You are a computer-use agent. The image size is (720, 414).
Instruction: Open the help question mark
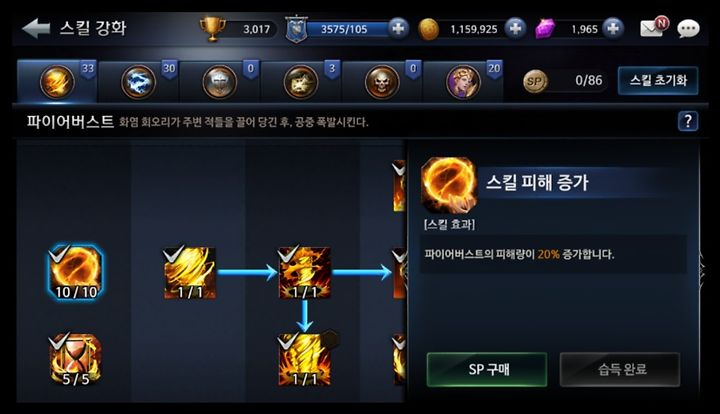coord(687,122)
